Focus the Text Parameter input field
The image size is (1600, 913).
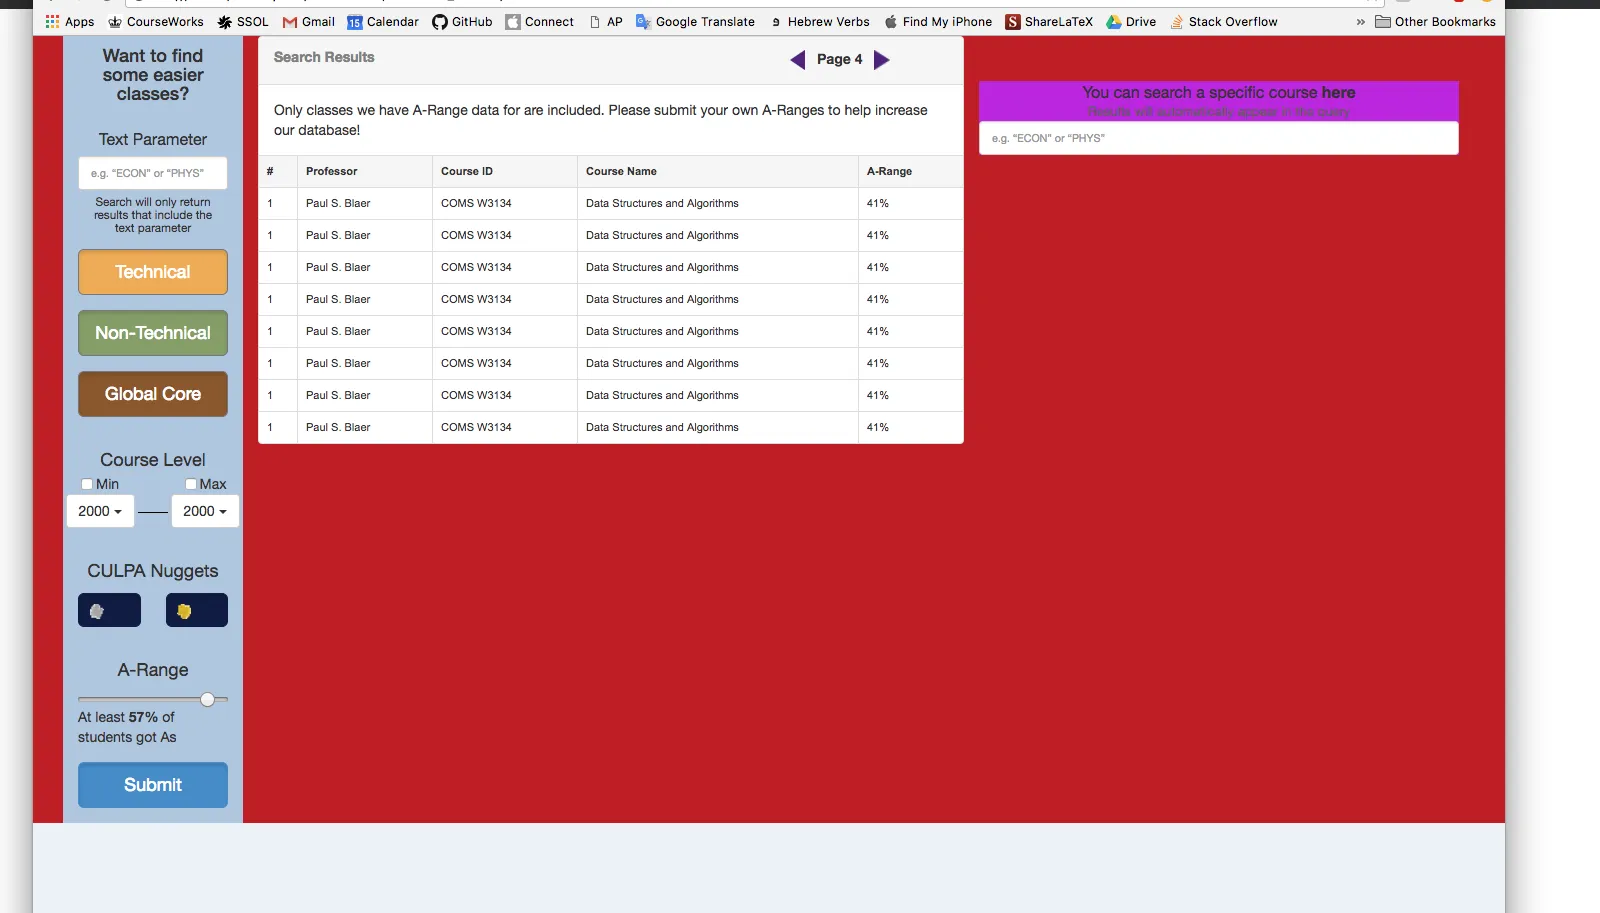[153, 173]
